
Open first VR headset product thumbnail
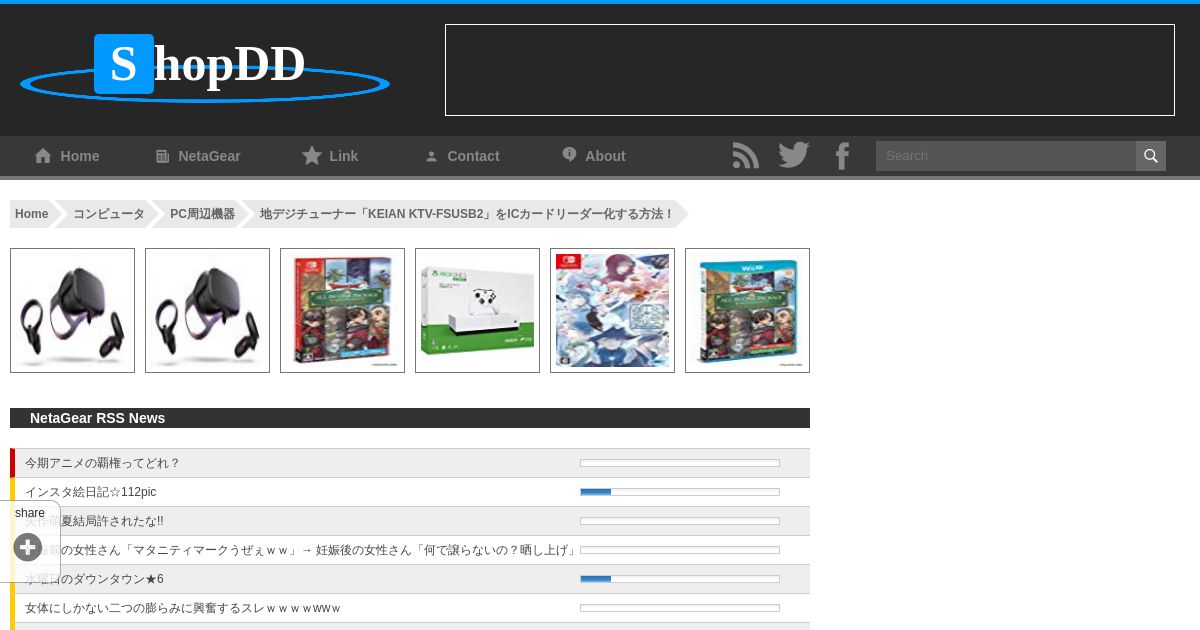72,311
